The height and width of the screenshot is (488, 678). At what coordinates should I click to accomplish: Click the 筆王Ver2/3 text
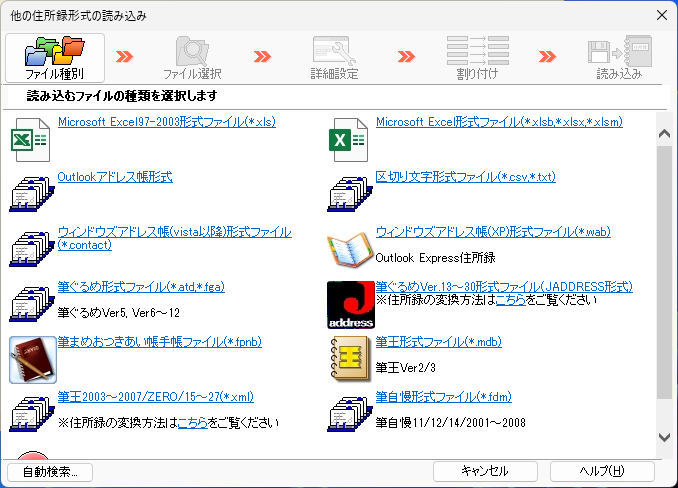406,367
